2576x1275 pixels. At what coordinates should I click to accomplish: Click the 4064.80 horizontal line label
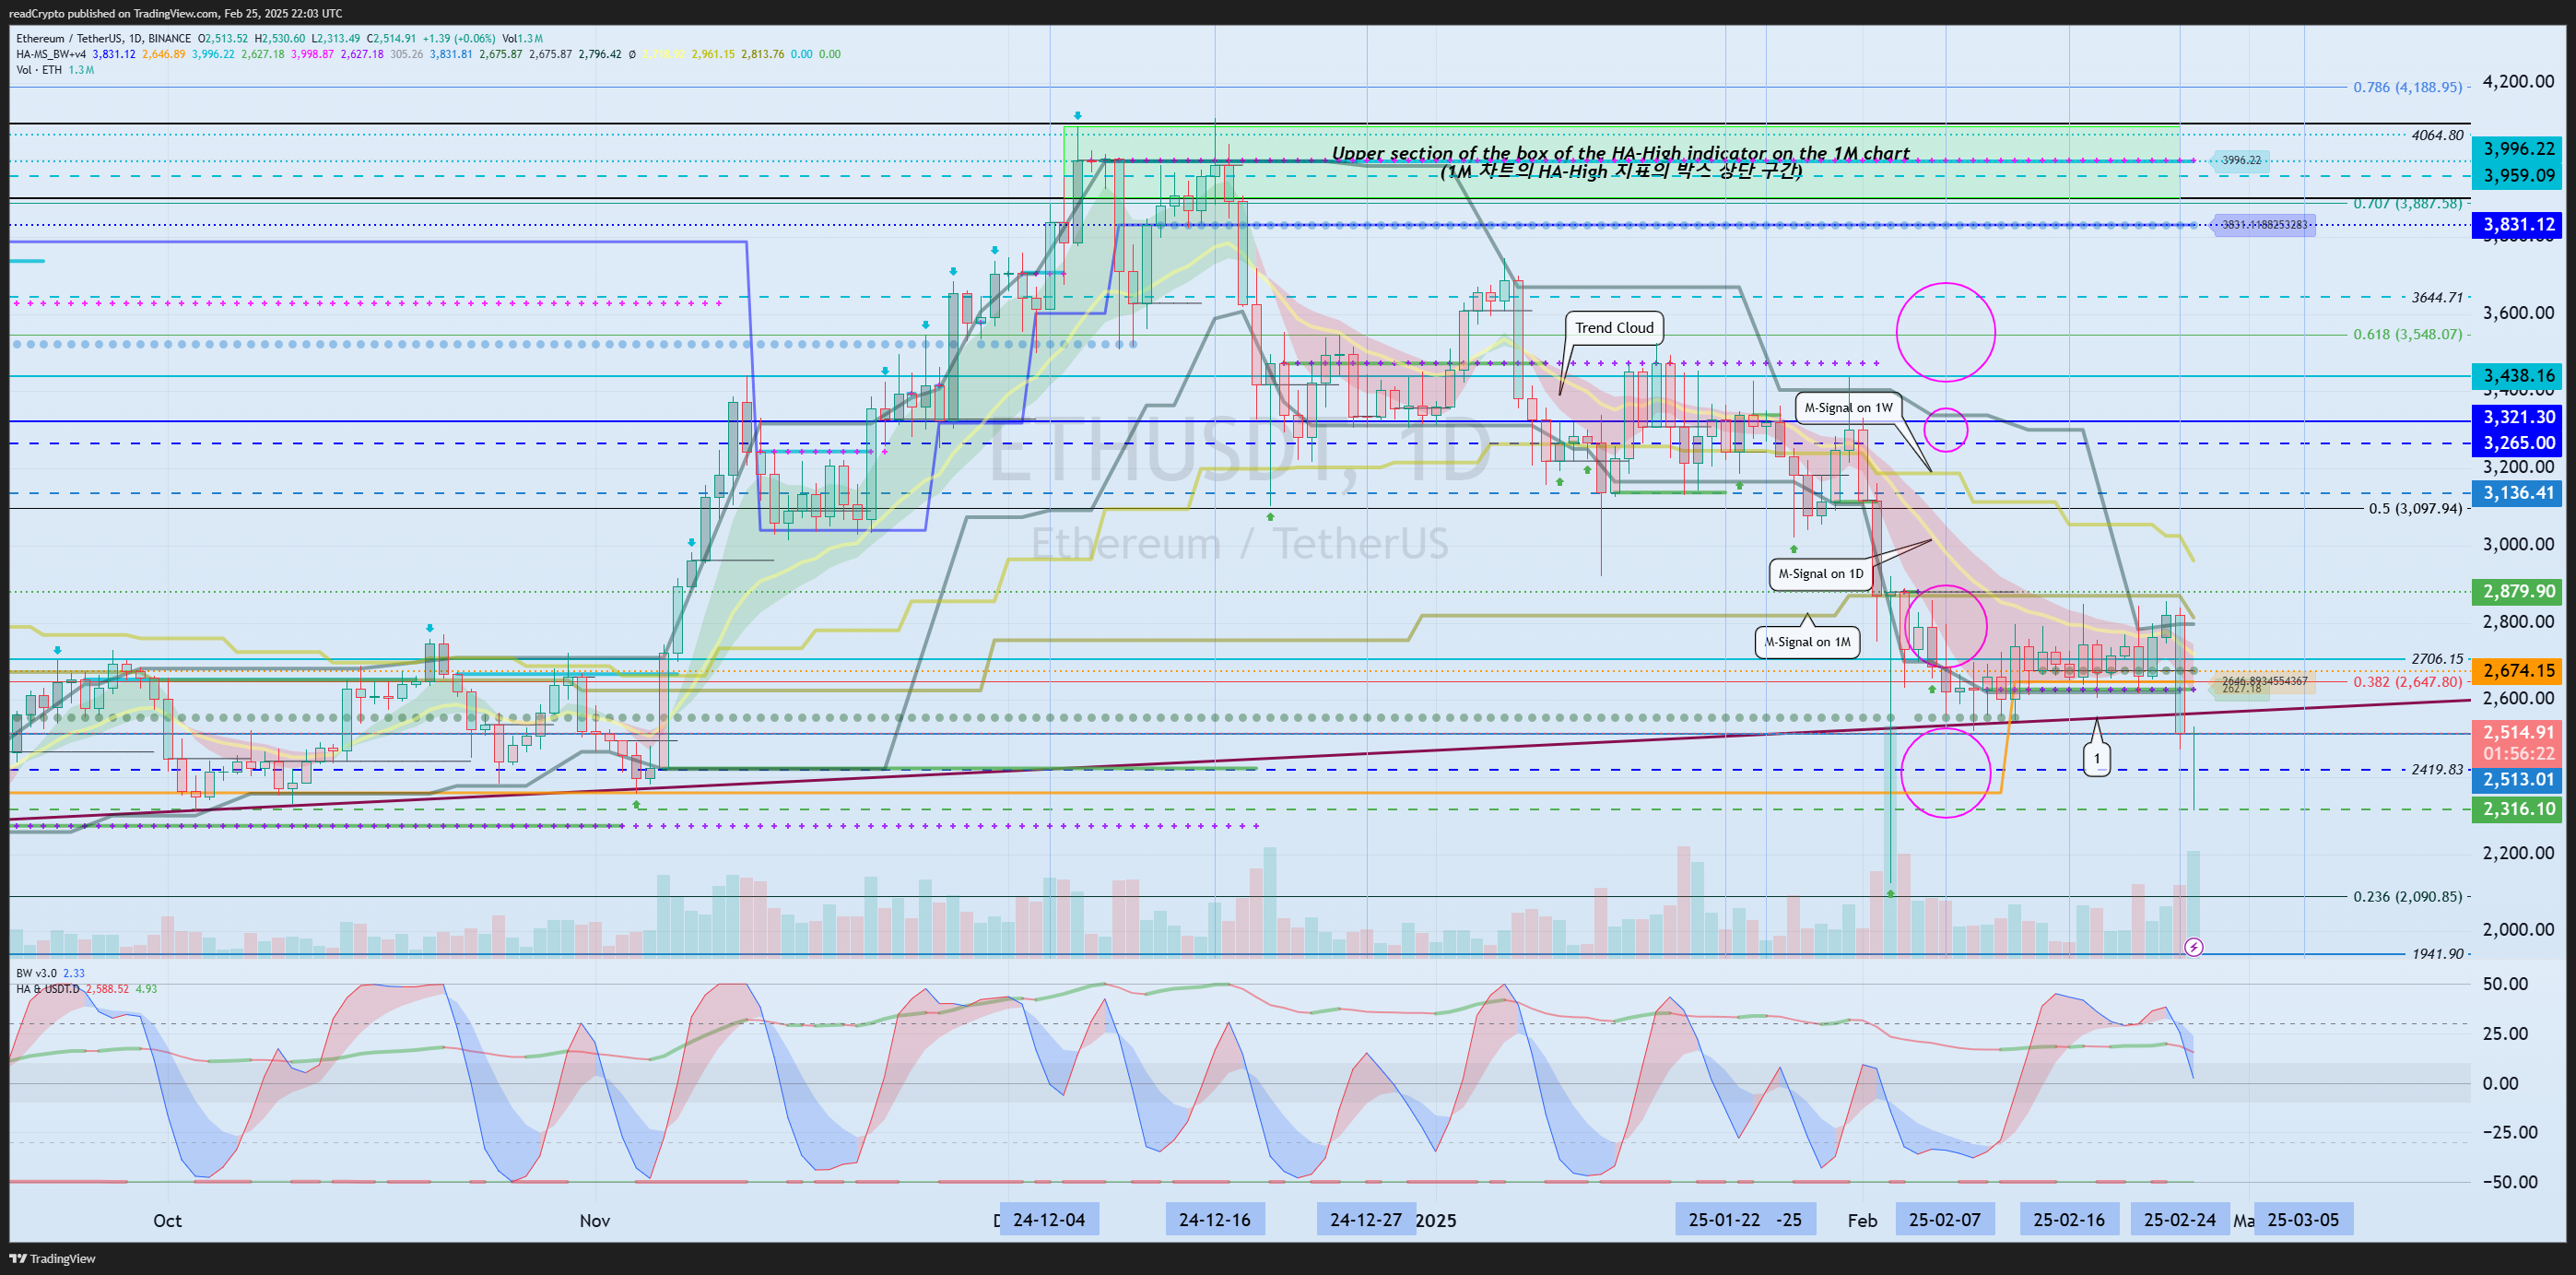coord(2437,135)
